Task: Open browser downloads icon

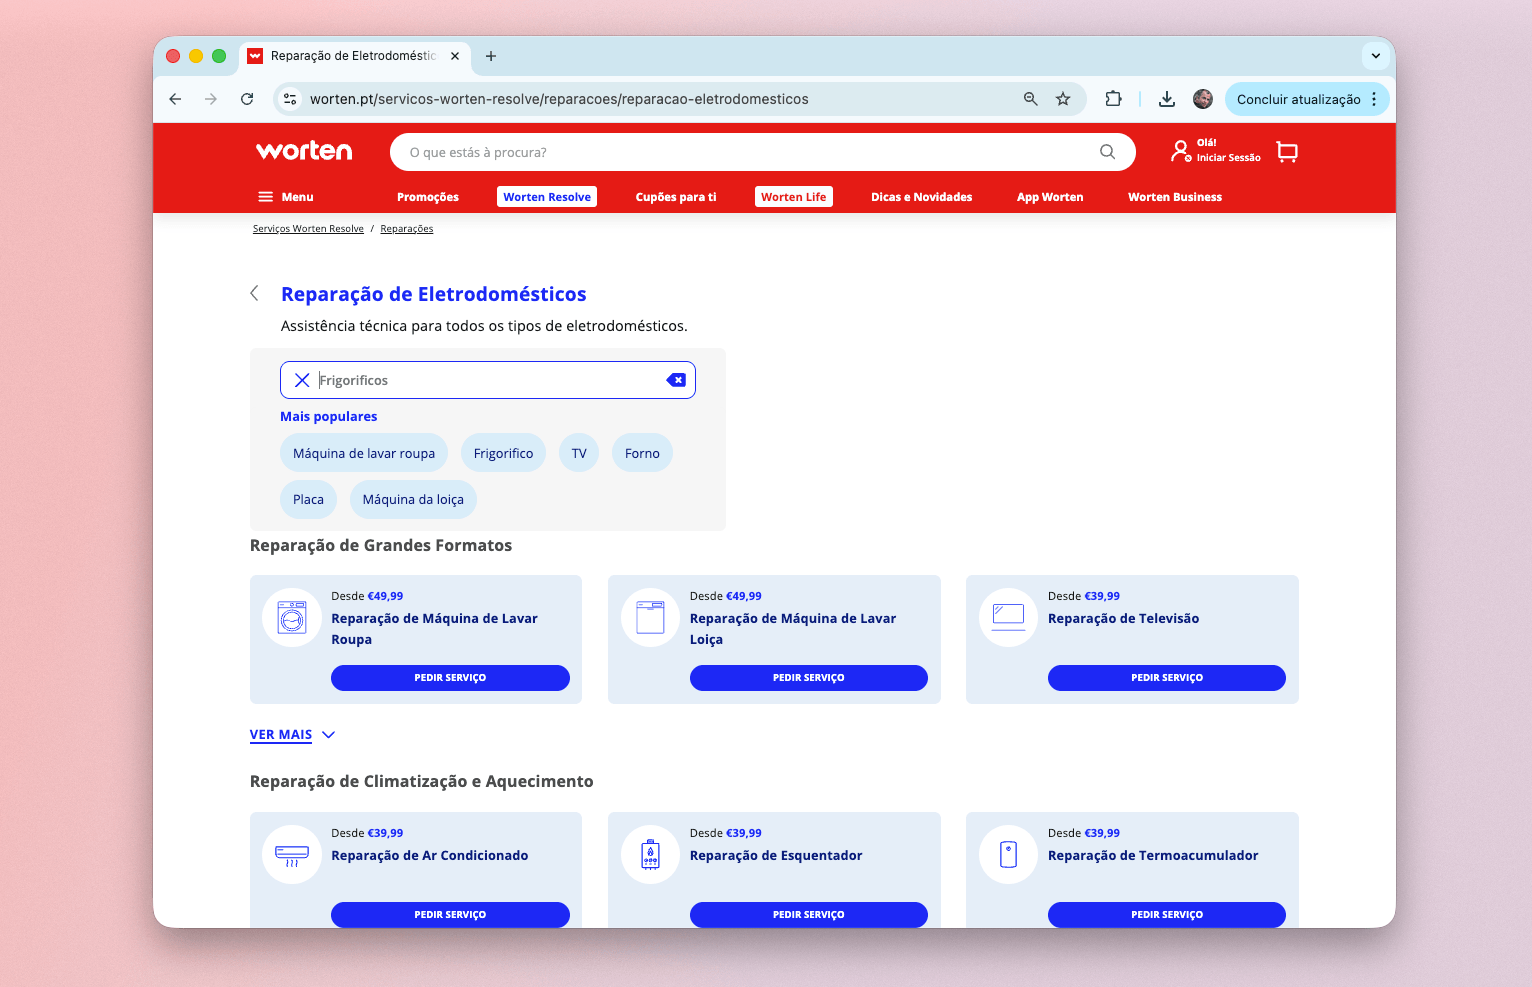Action: pyautogui.click(x=1166, y=99)
